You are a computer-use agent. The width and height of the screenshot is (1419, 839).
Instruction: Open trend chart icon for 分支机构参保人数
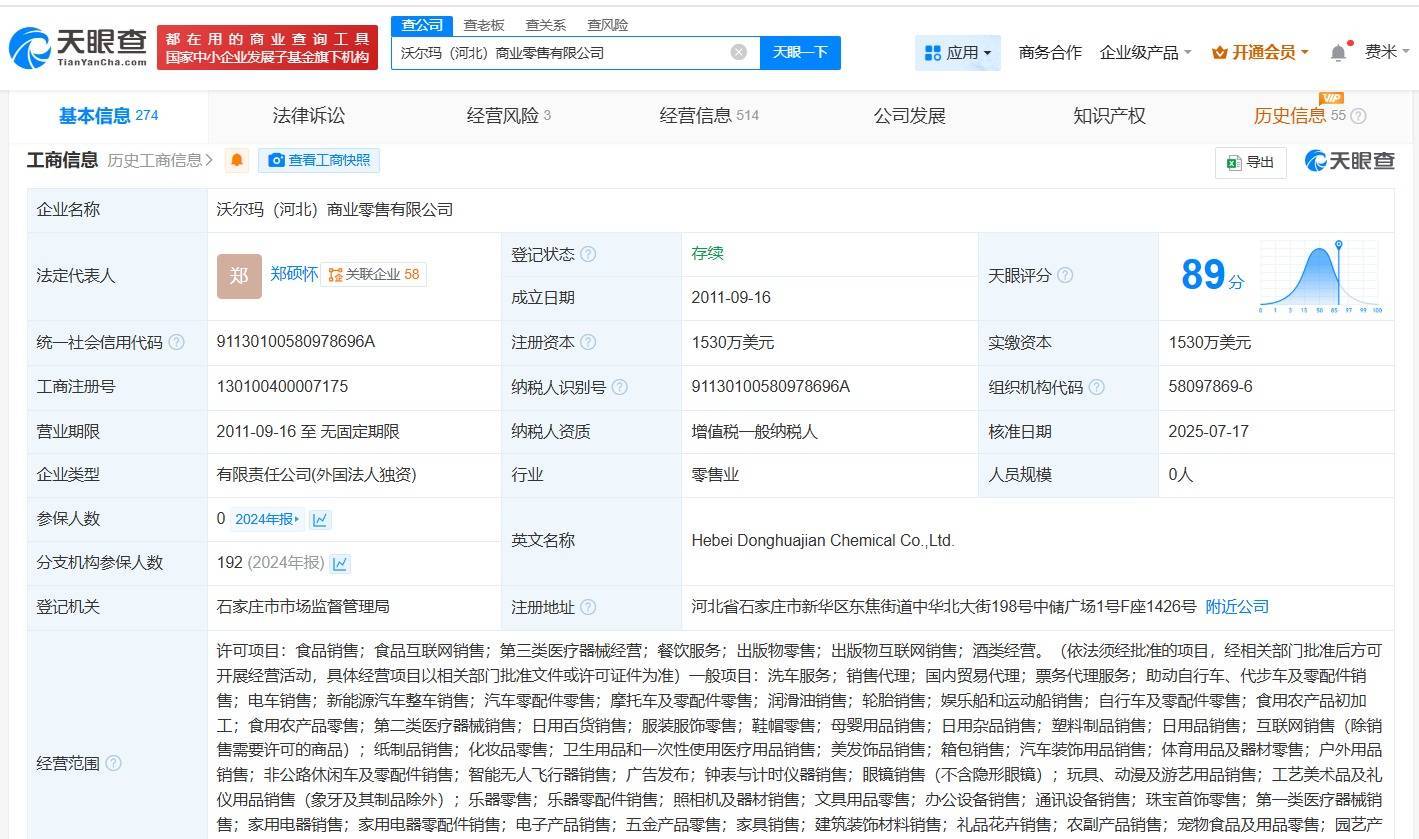point(340,563)
